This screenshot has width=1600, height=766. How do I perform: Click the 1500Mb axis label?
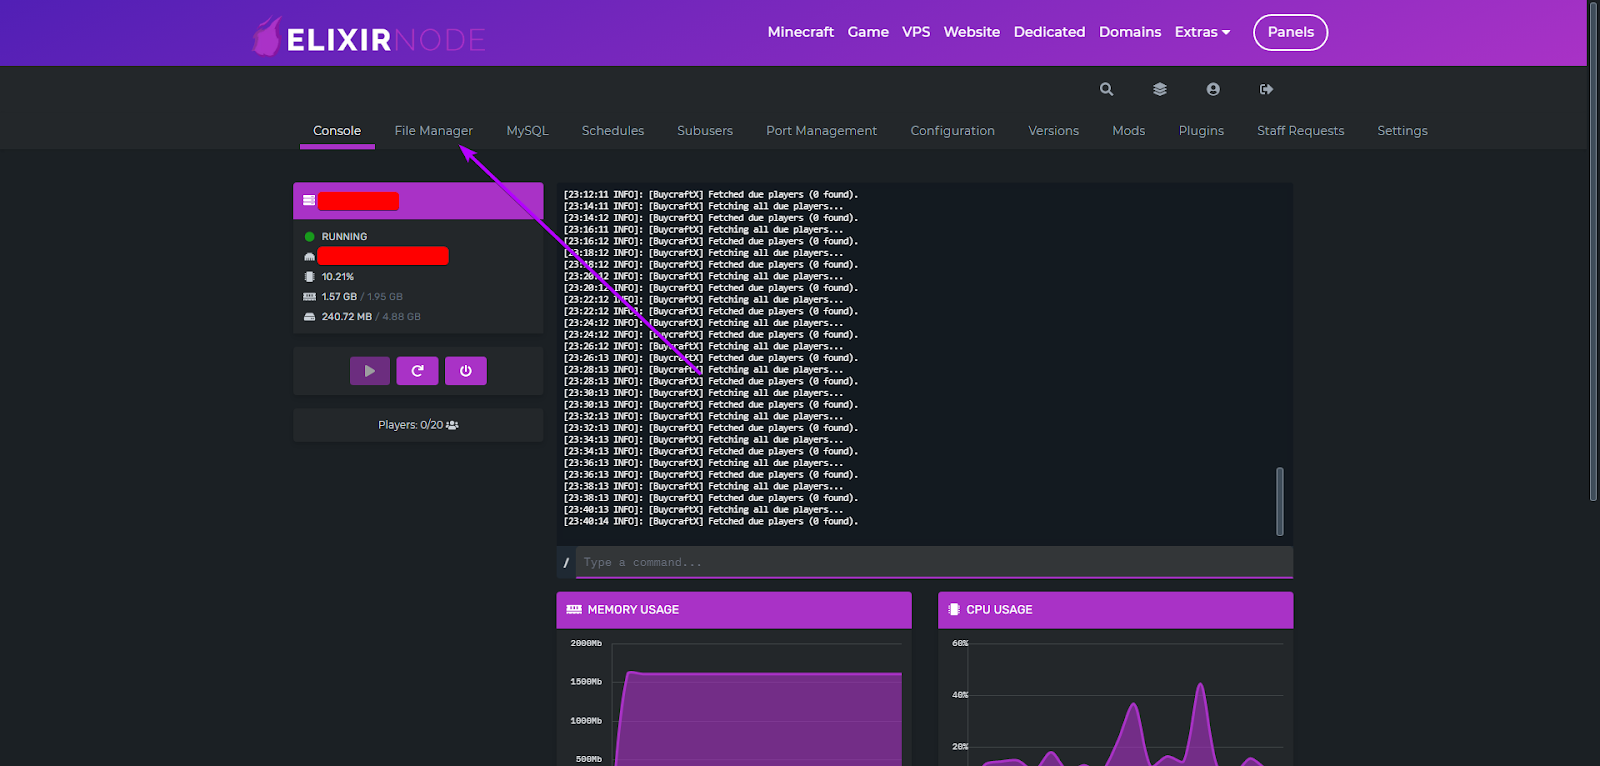coord(586,682)
